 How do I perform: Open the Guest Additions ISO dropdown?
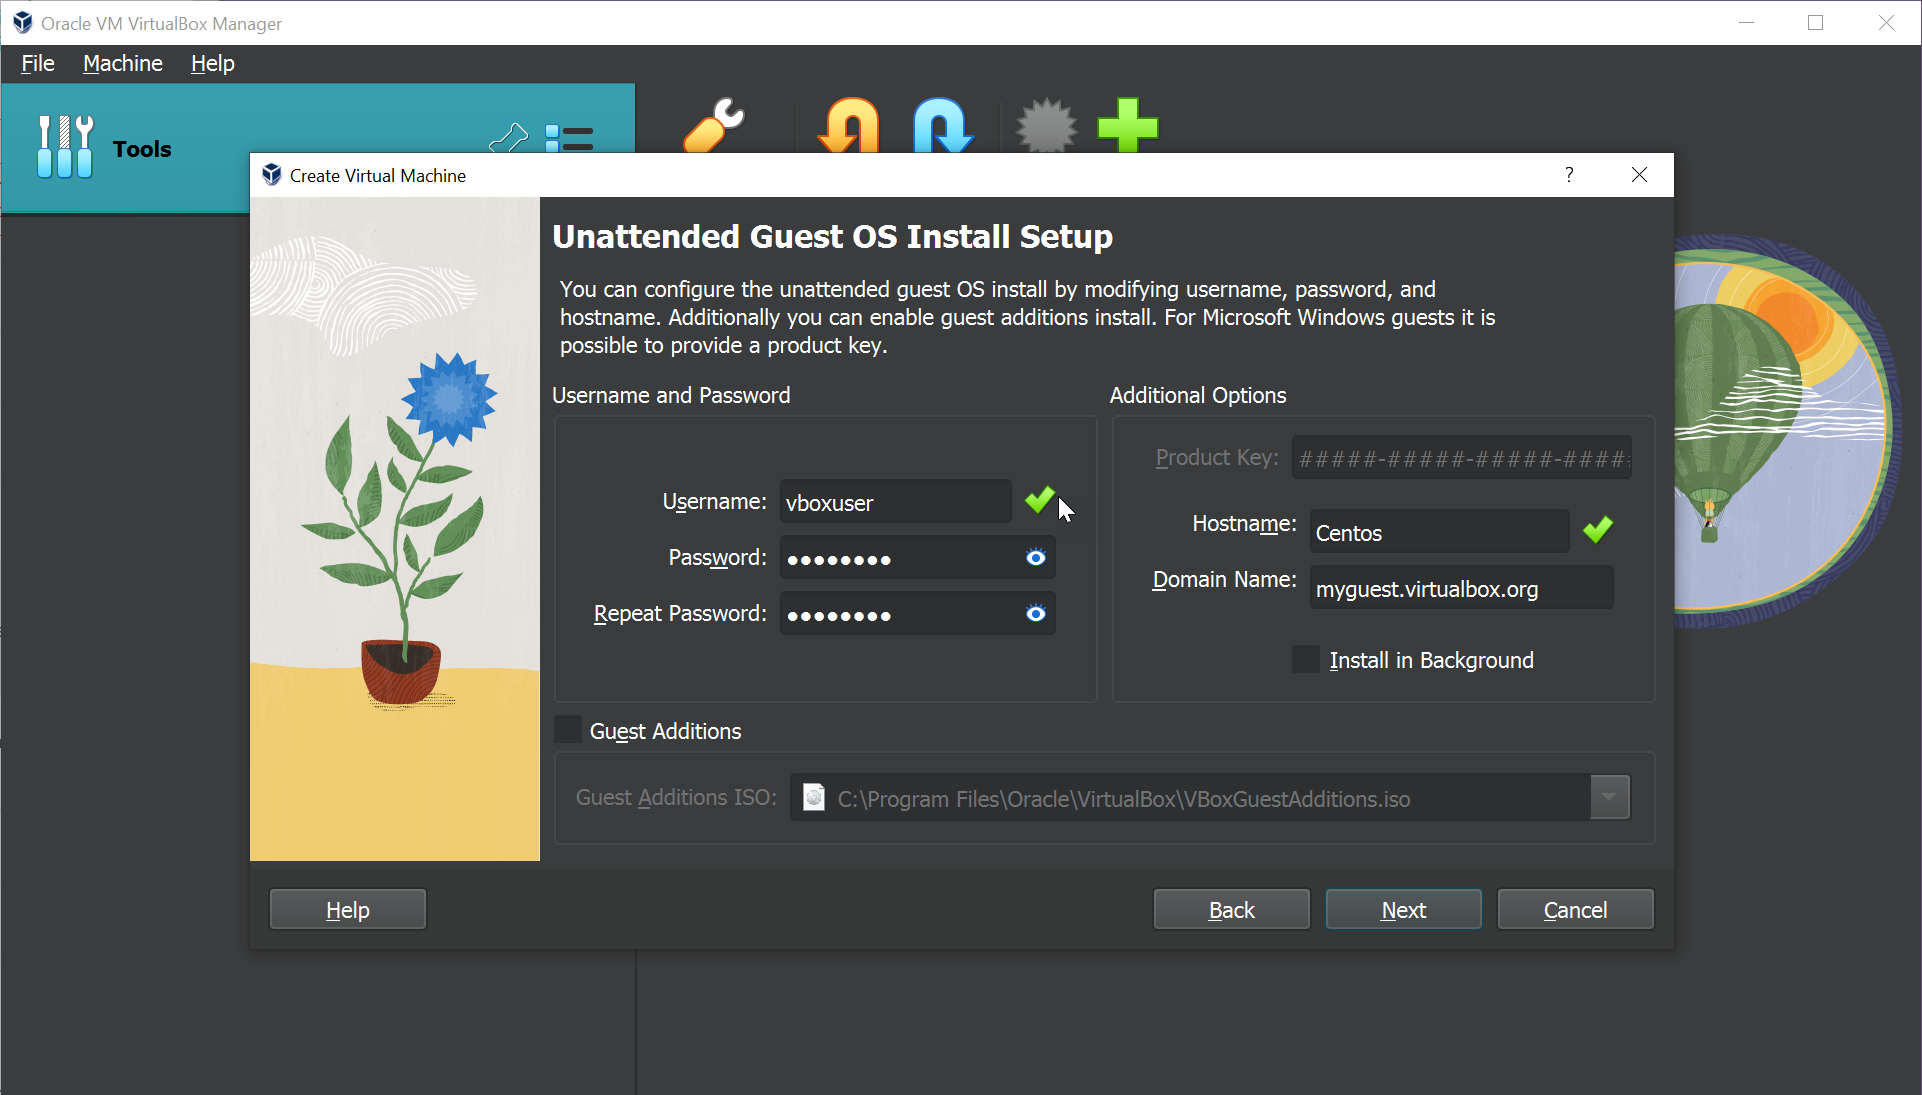pyautogui.click(x=1608, y=797)
